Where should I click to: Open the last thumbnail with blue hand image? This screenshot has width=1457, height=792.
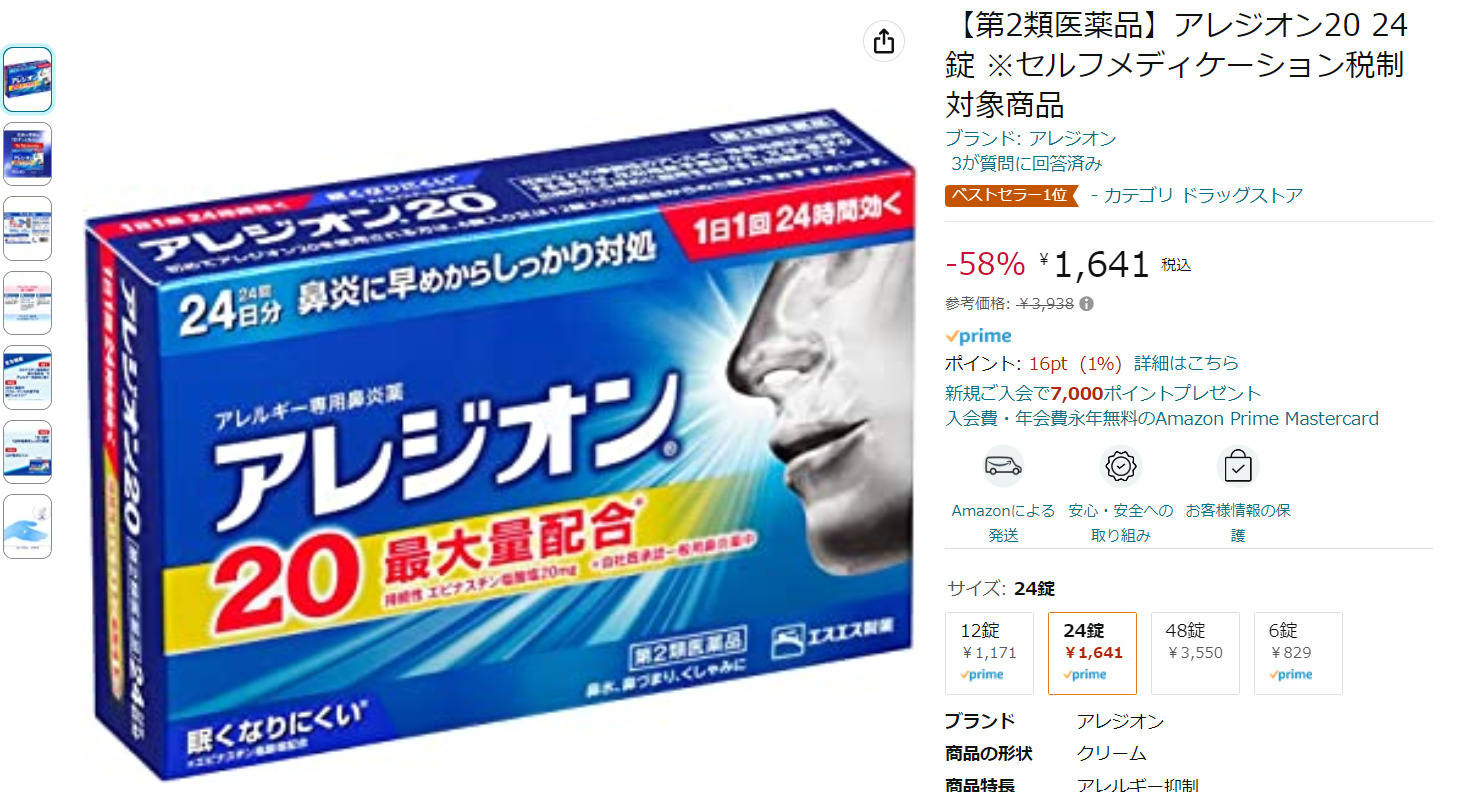(28, 526)
